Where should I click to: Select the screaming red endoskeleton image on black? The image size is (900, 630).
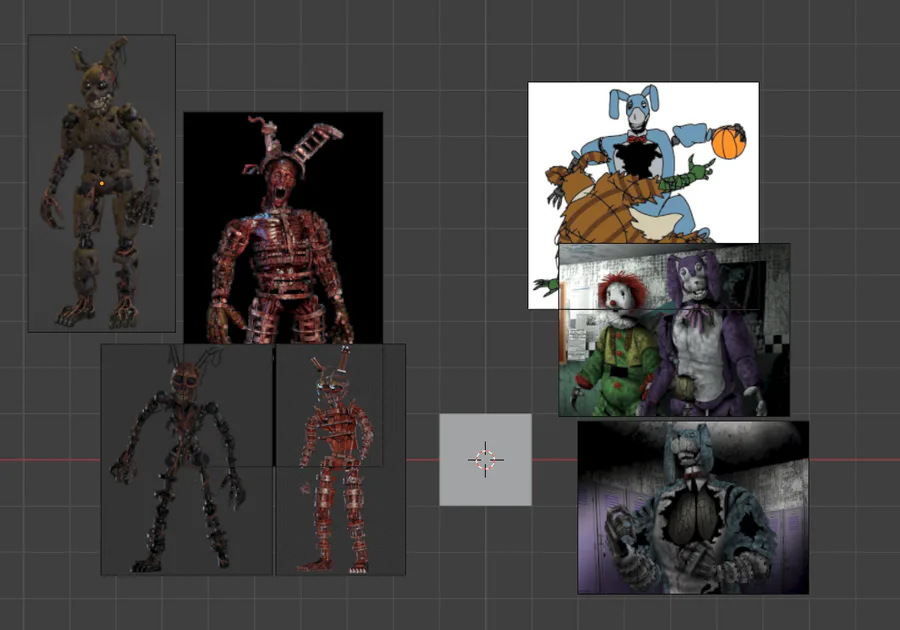tap(283, 228)
